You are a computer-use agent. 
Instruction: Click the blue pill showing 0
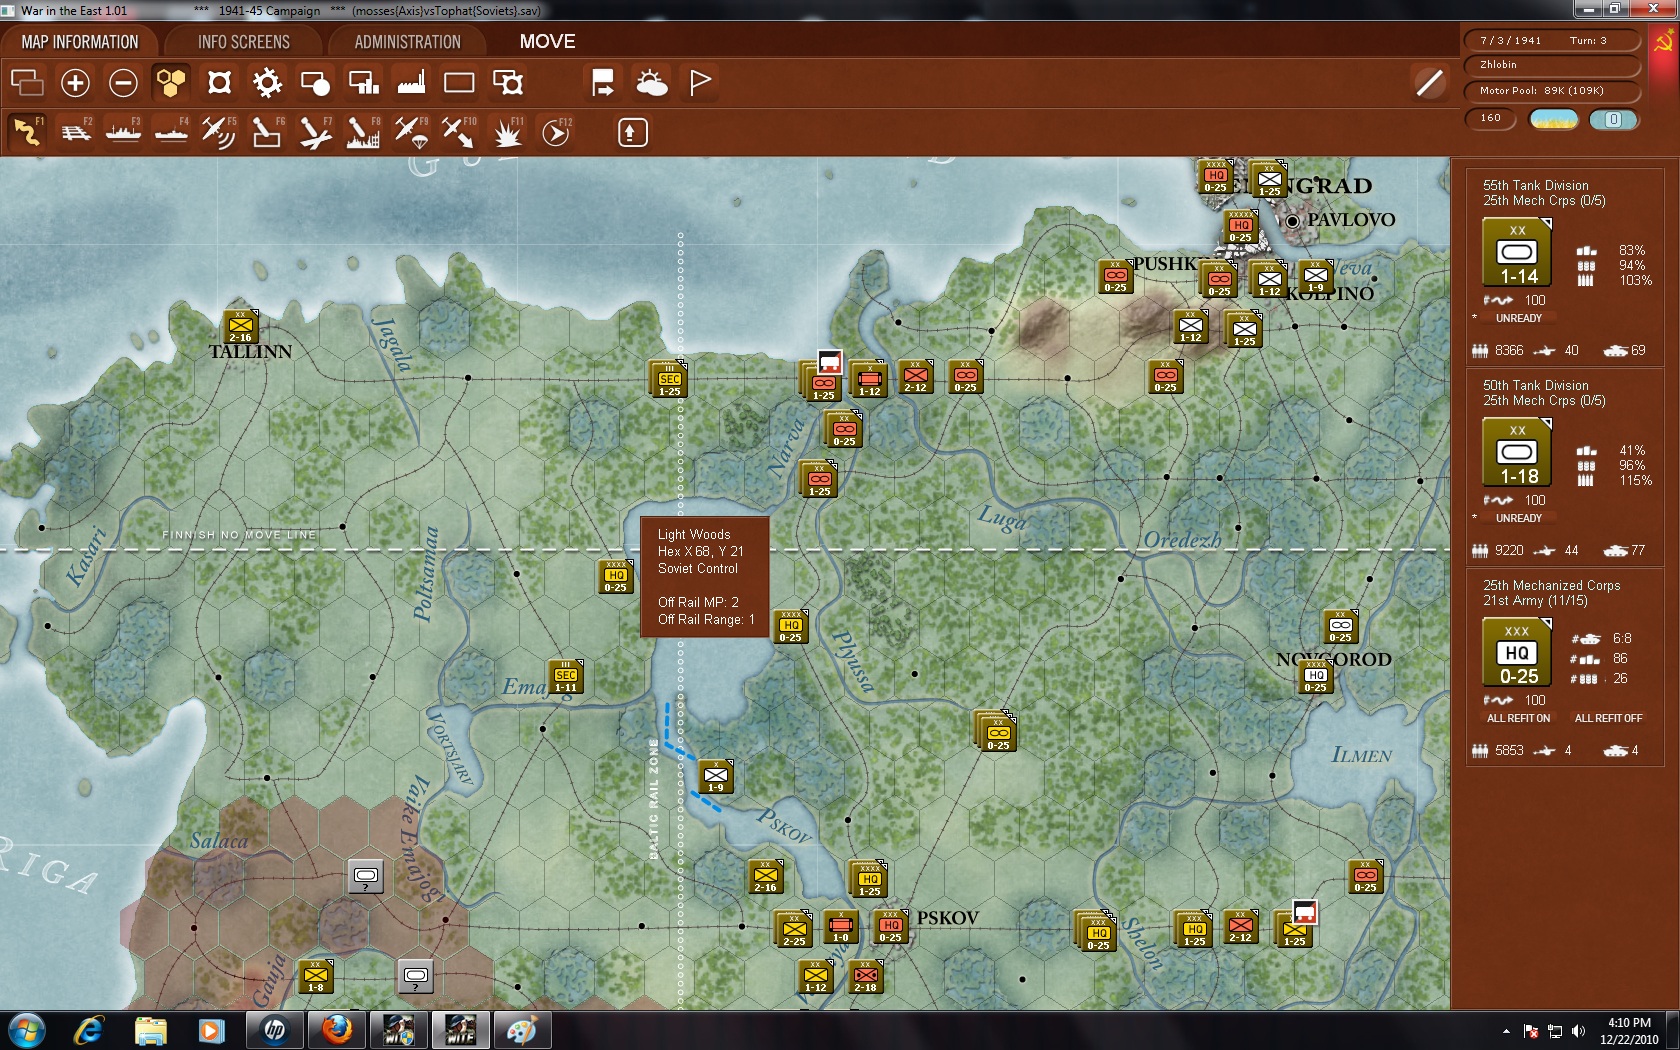[1613, 119]
